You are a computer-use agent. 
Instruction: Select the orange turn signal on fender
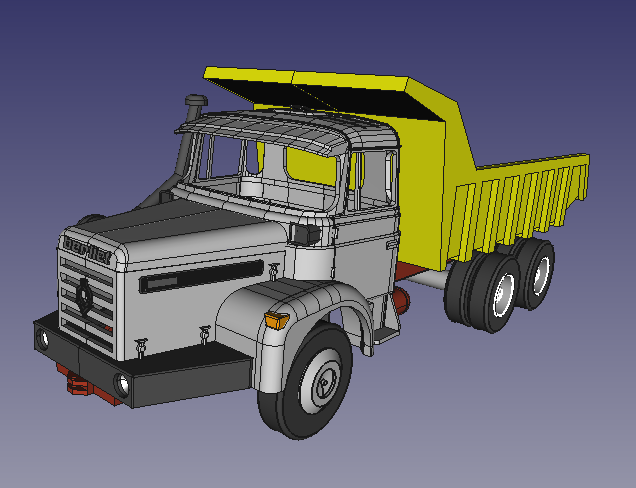tap(277, 320)
